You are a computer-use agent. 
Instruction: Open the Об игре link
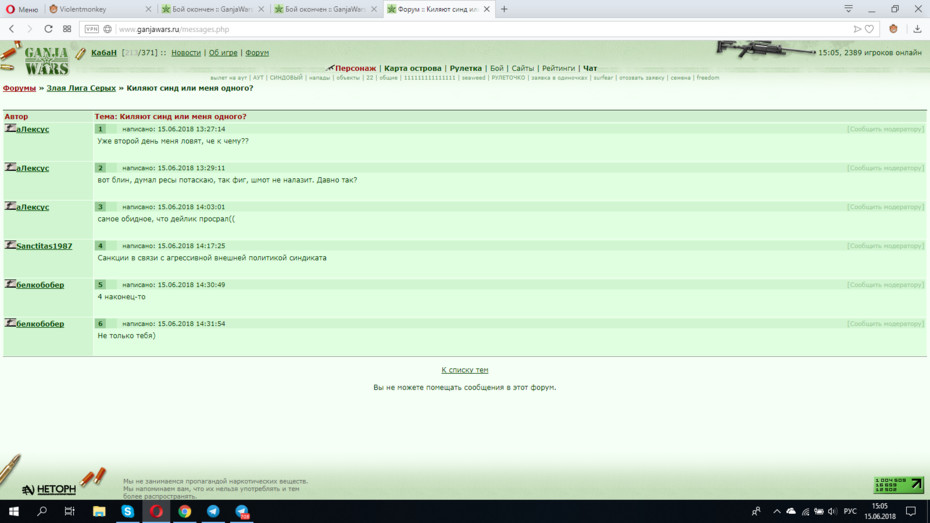tap(223, 53)
